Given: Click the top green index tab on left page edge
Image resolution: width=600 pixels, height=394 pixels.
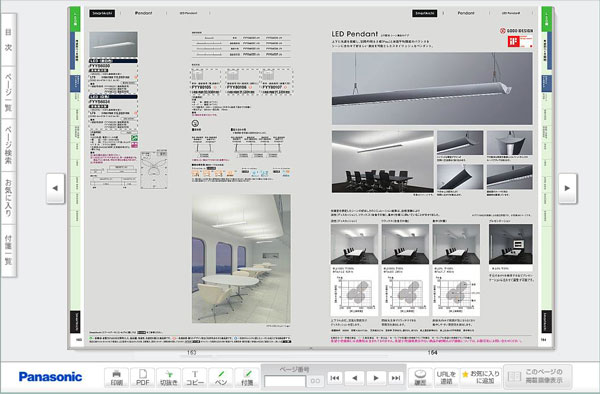Looking at the screenshot, I should (75, 19).
